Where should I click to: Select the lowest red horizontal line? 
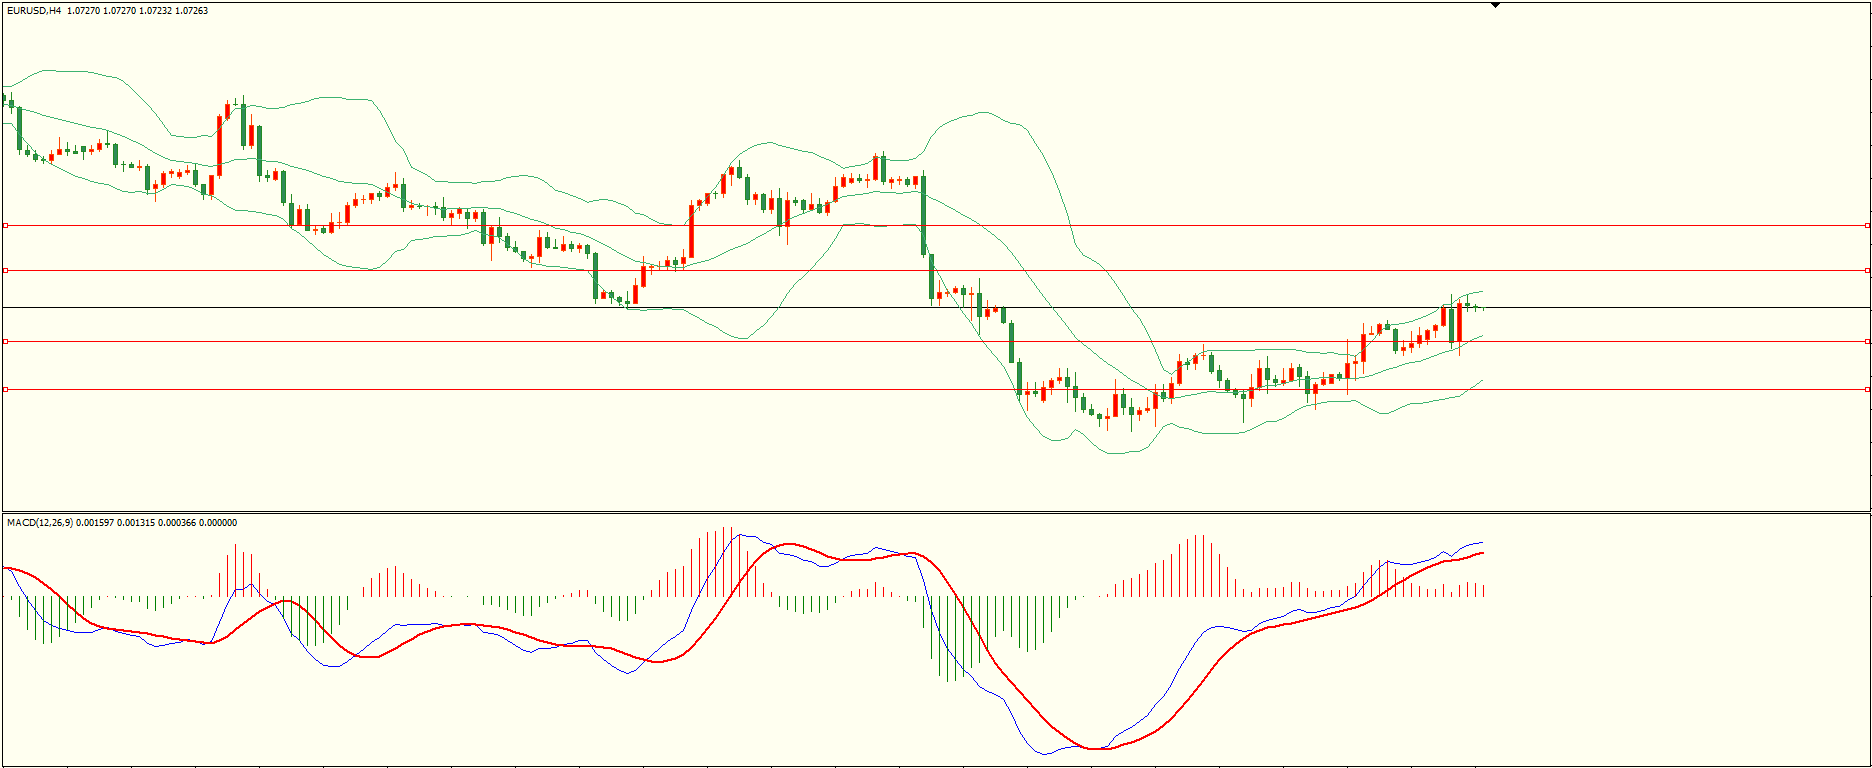coord(936,389)
